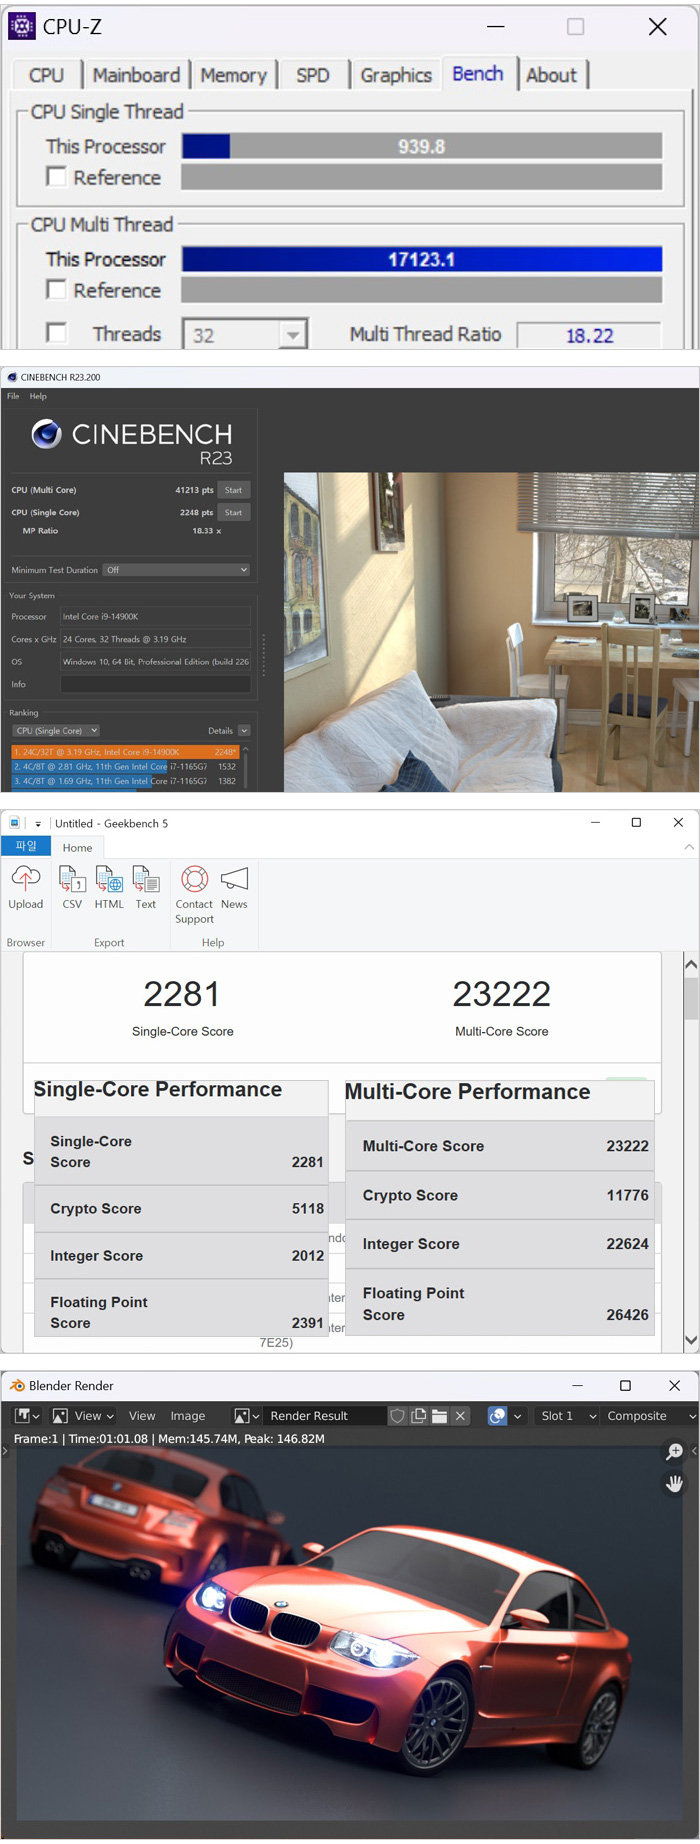Select the pan hand tool in Blender
This screenshot has height=1844, width=700.
click(x=675, y=1483)
